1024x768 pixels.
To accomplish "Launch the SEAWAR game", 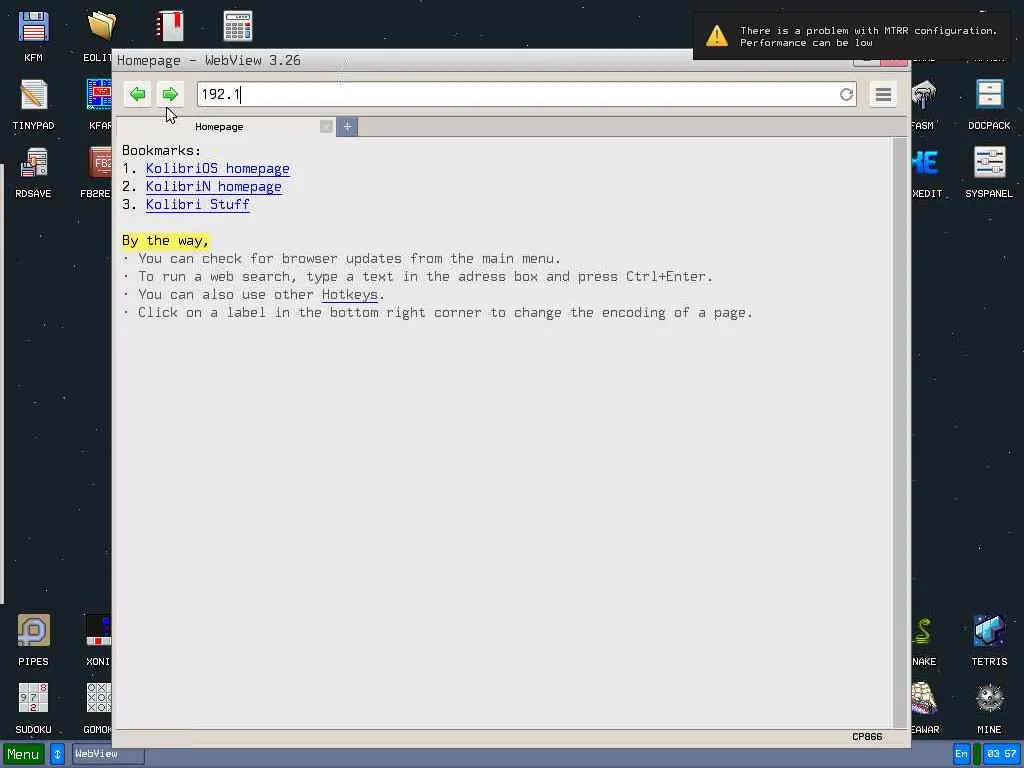I will coord(925,708).
